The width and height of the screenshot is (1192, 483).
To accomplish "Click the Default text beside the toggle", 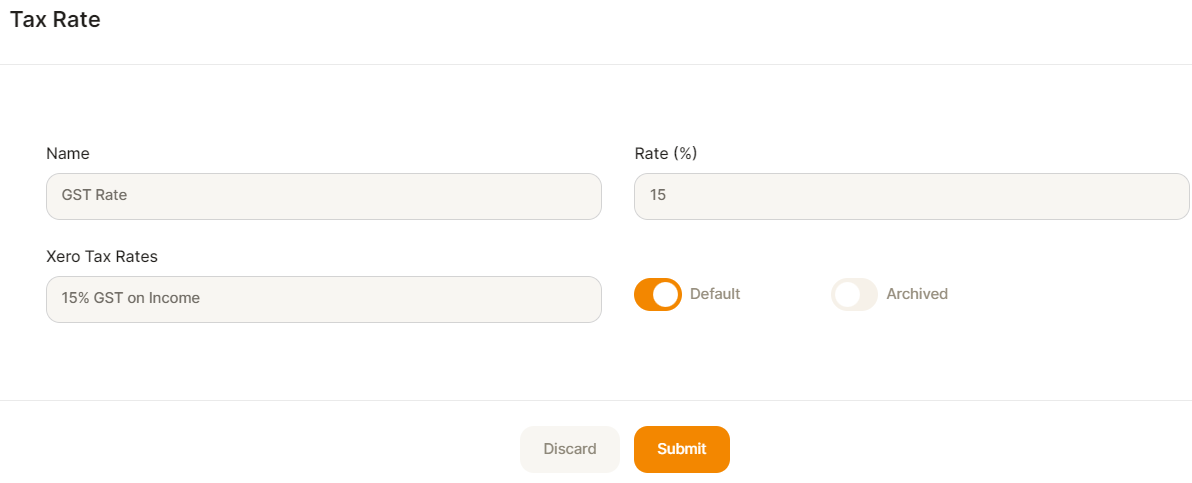I will 715,294.
